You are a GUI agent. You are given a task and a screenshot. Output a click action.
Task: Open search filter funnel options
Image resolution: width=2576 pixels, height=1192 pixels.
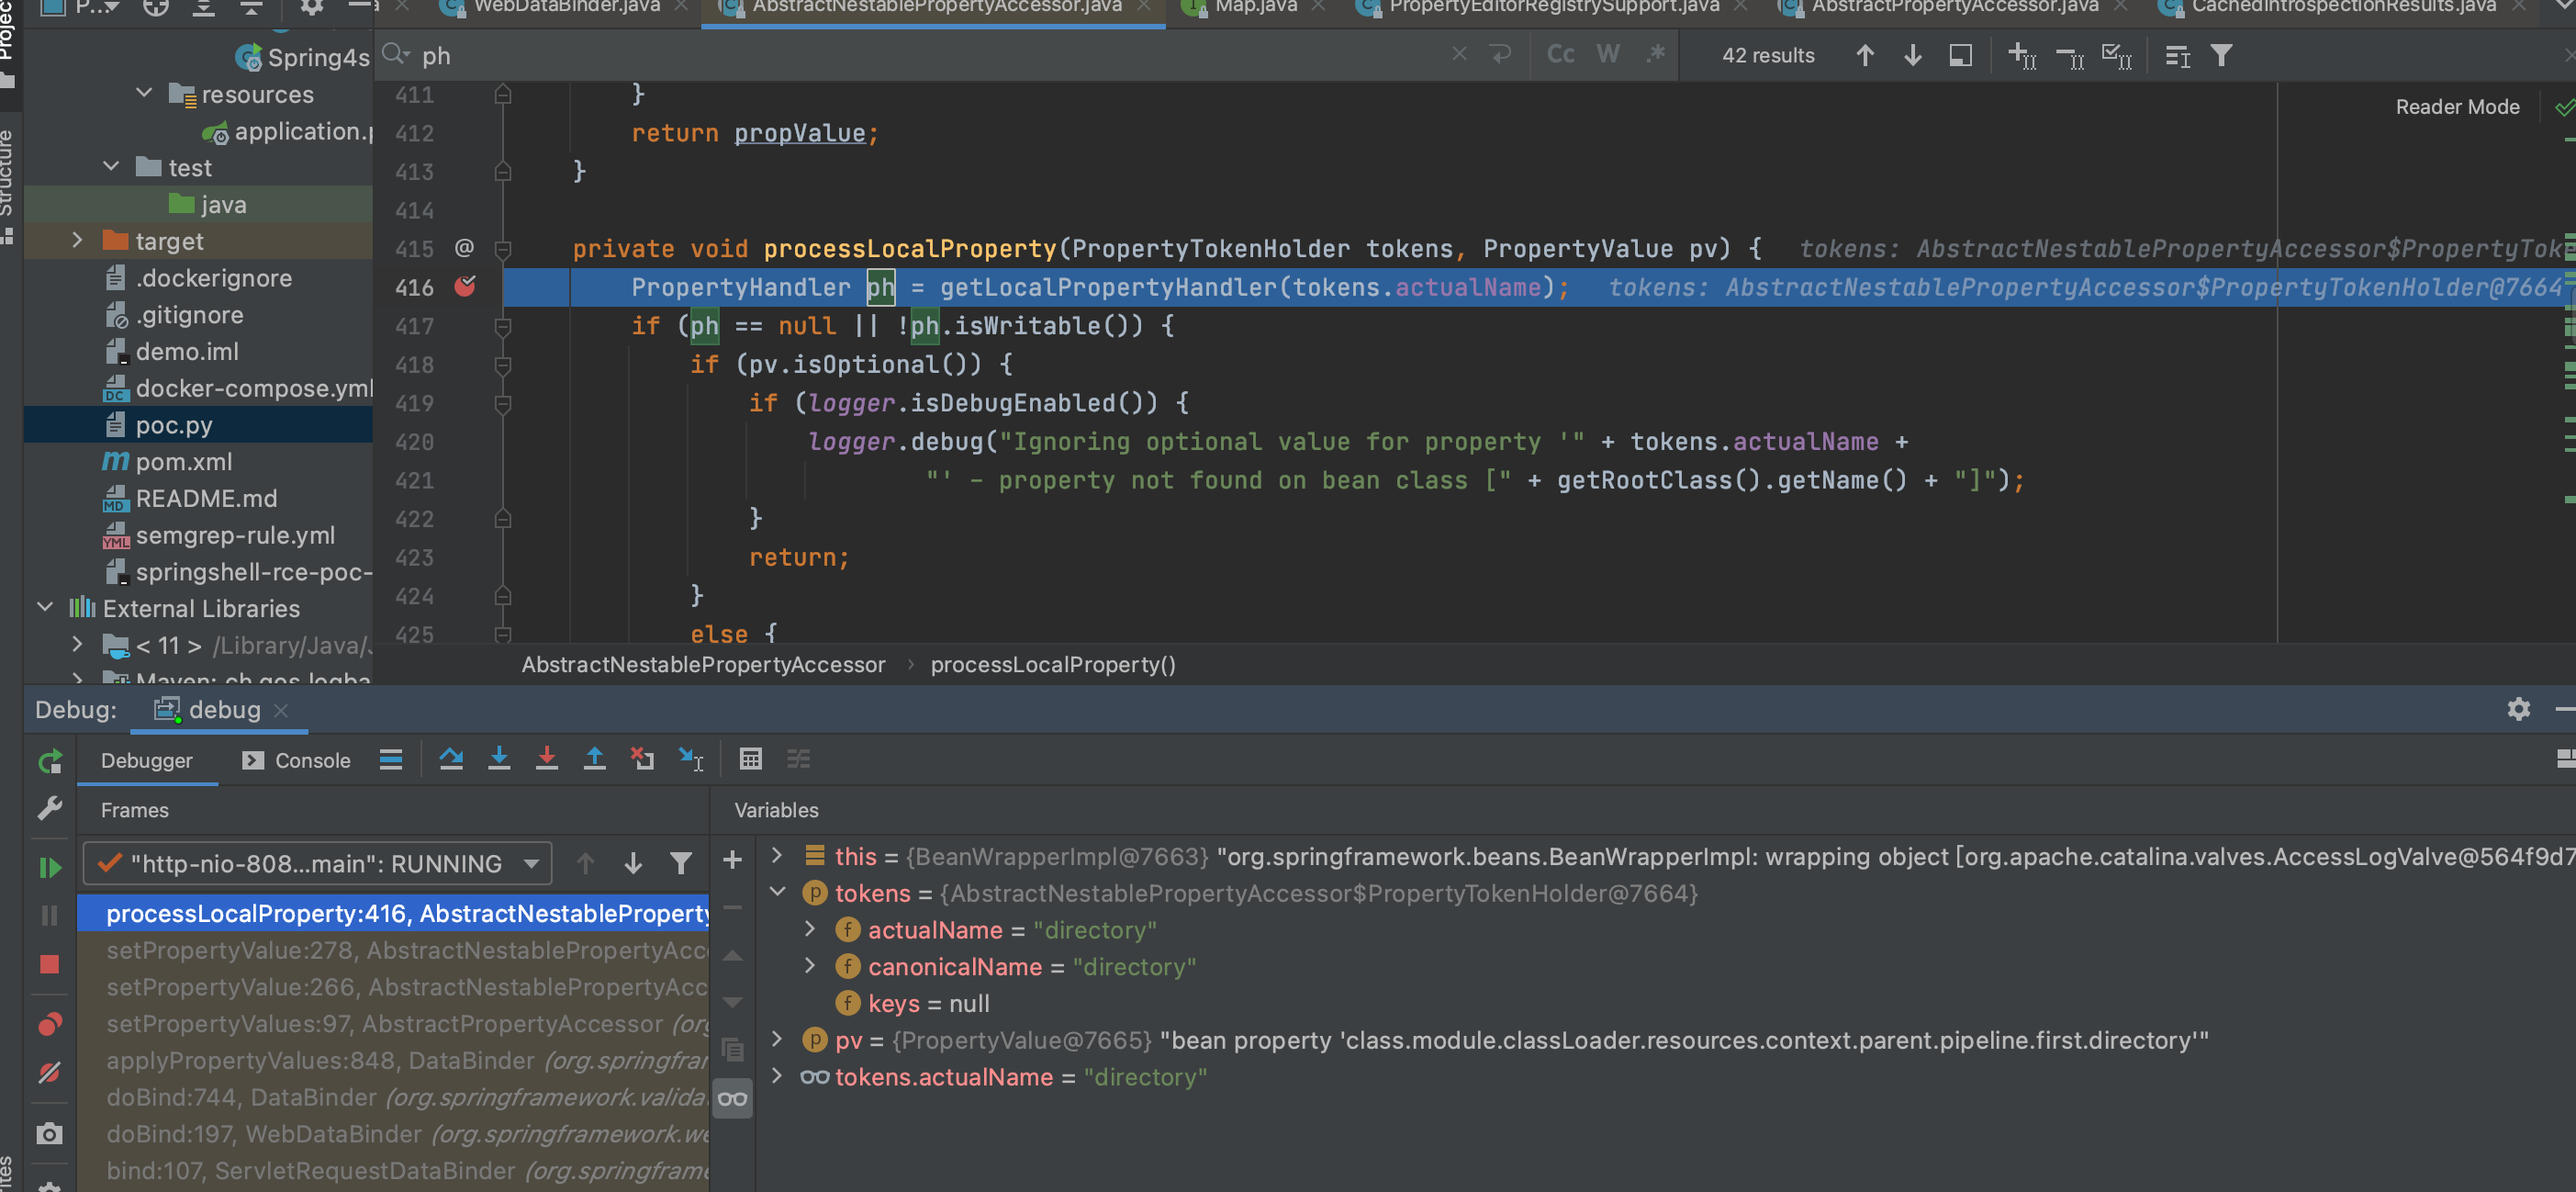pos(2221,55)
